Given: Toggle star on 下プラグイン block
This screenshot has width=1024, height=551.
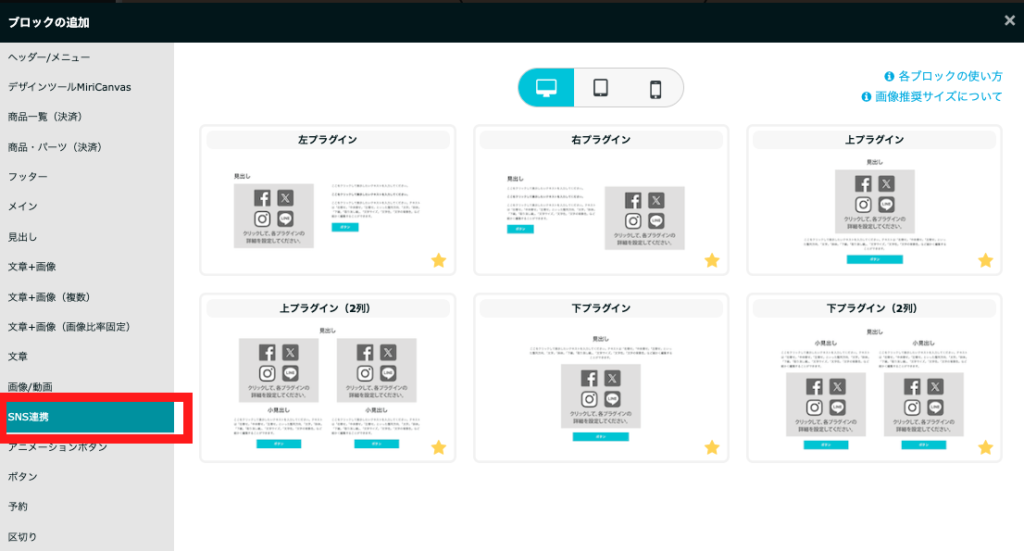Looking at the screenshot, I should [x=712, y=447].
